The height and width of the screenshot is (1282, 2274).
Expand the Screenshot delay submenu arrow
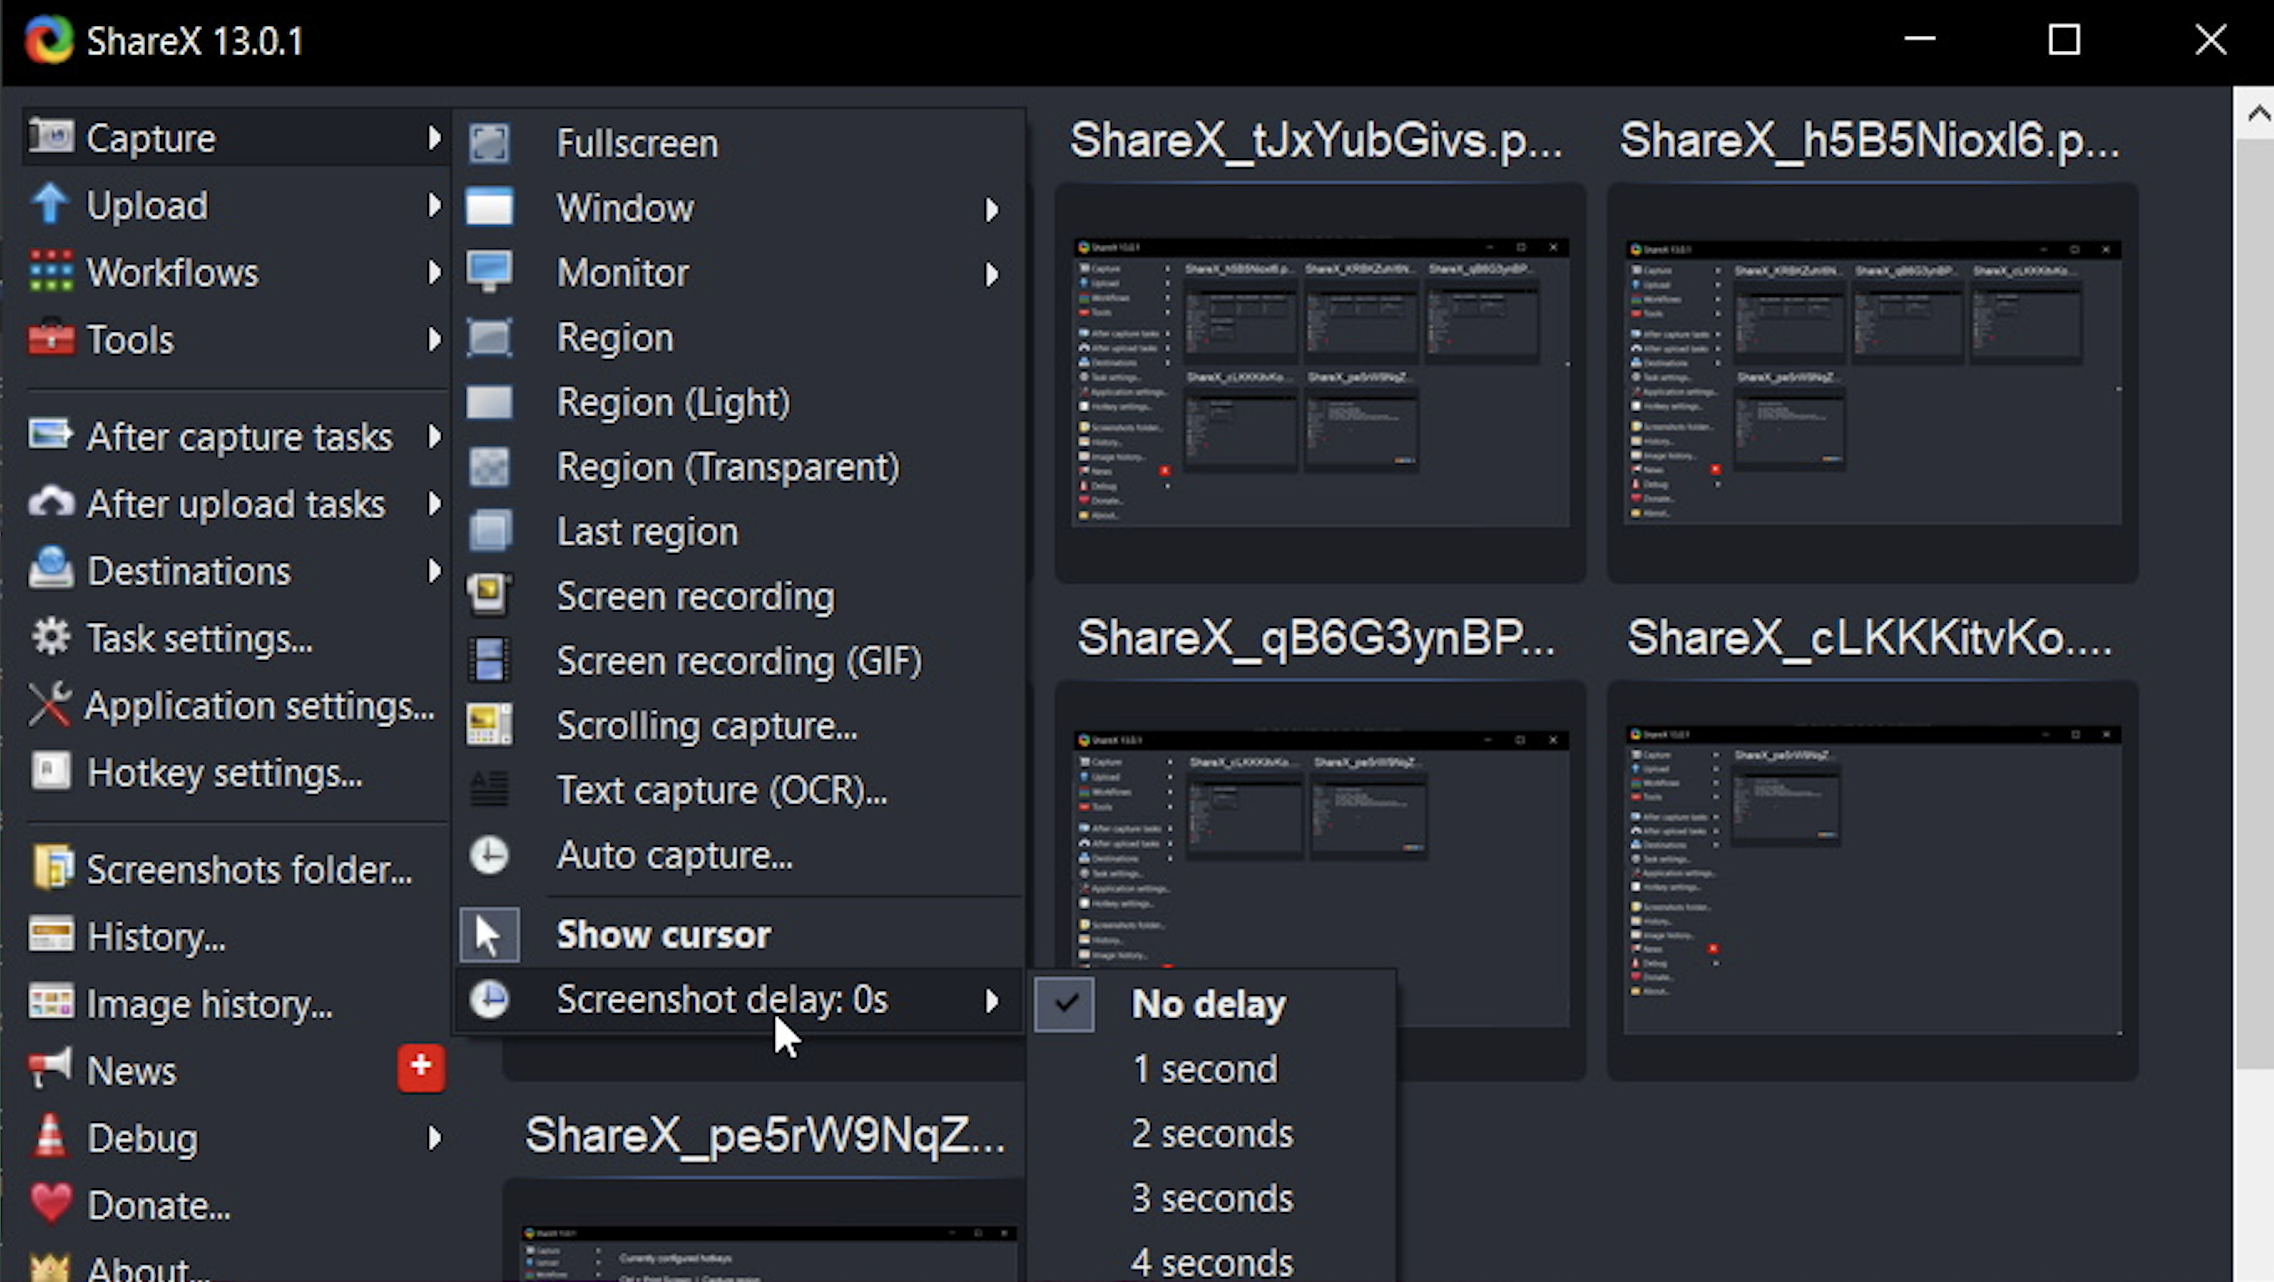(x=991, y=1000)
